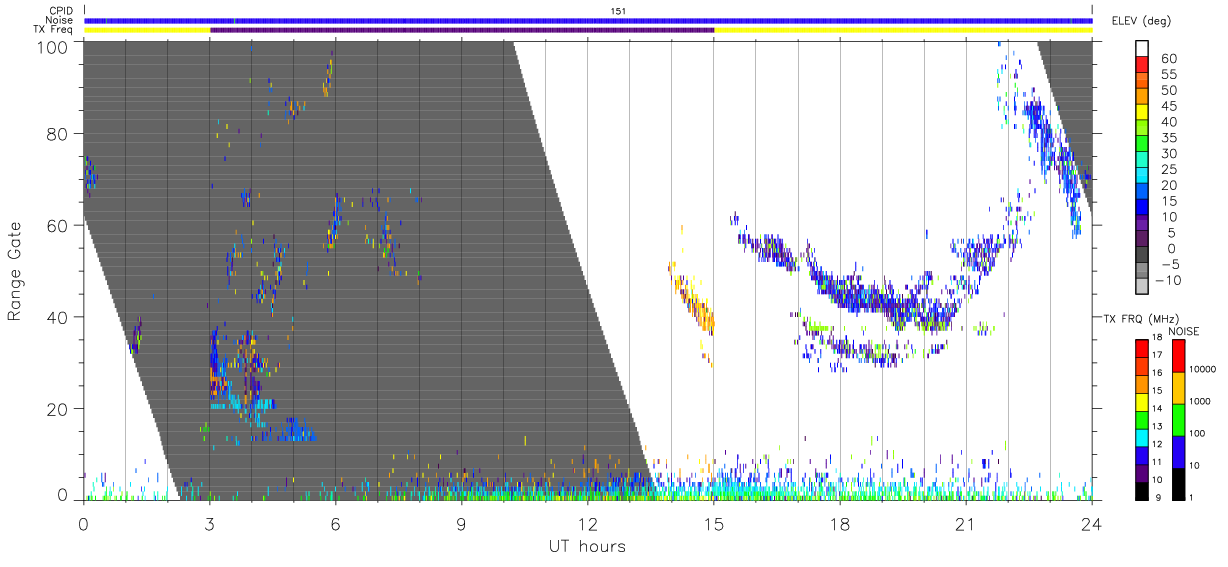Click the blue cell between 10 and 15 in the ELEV bar
Viewport: 1228px width, 567px height.
click(x=1143, y=207)
